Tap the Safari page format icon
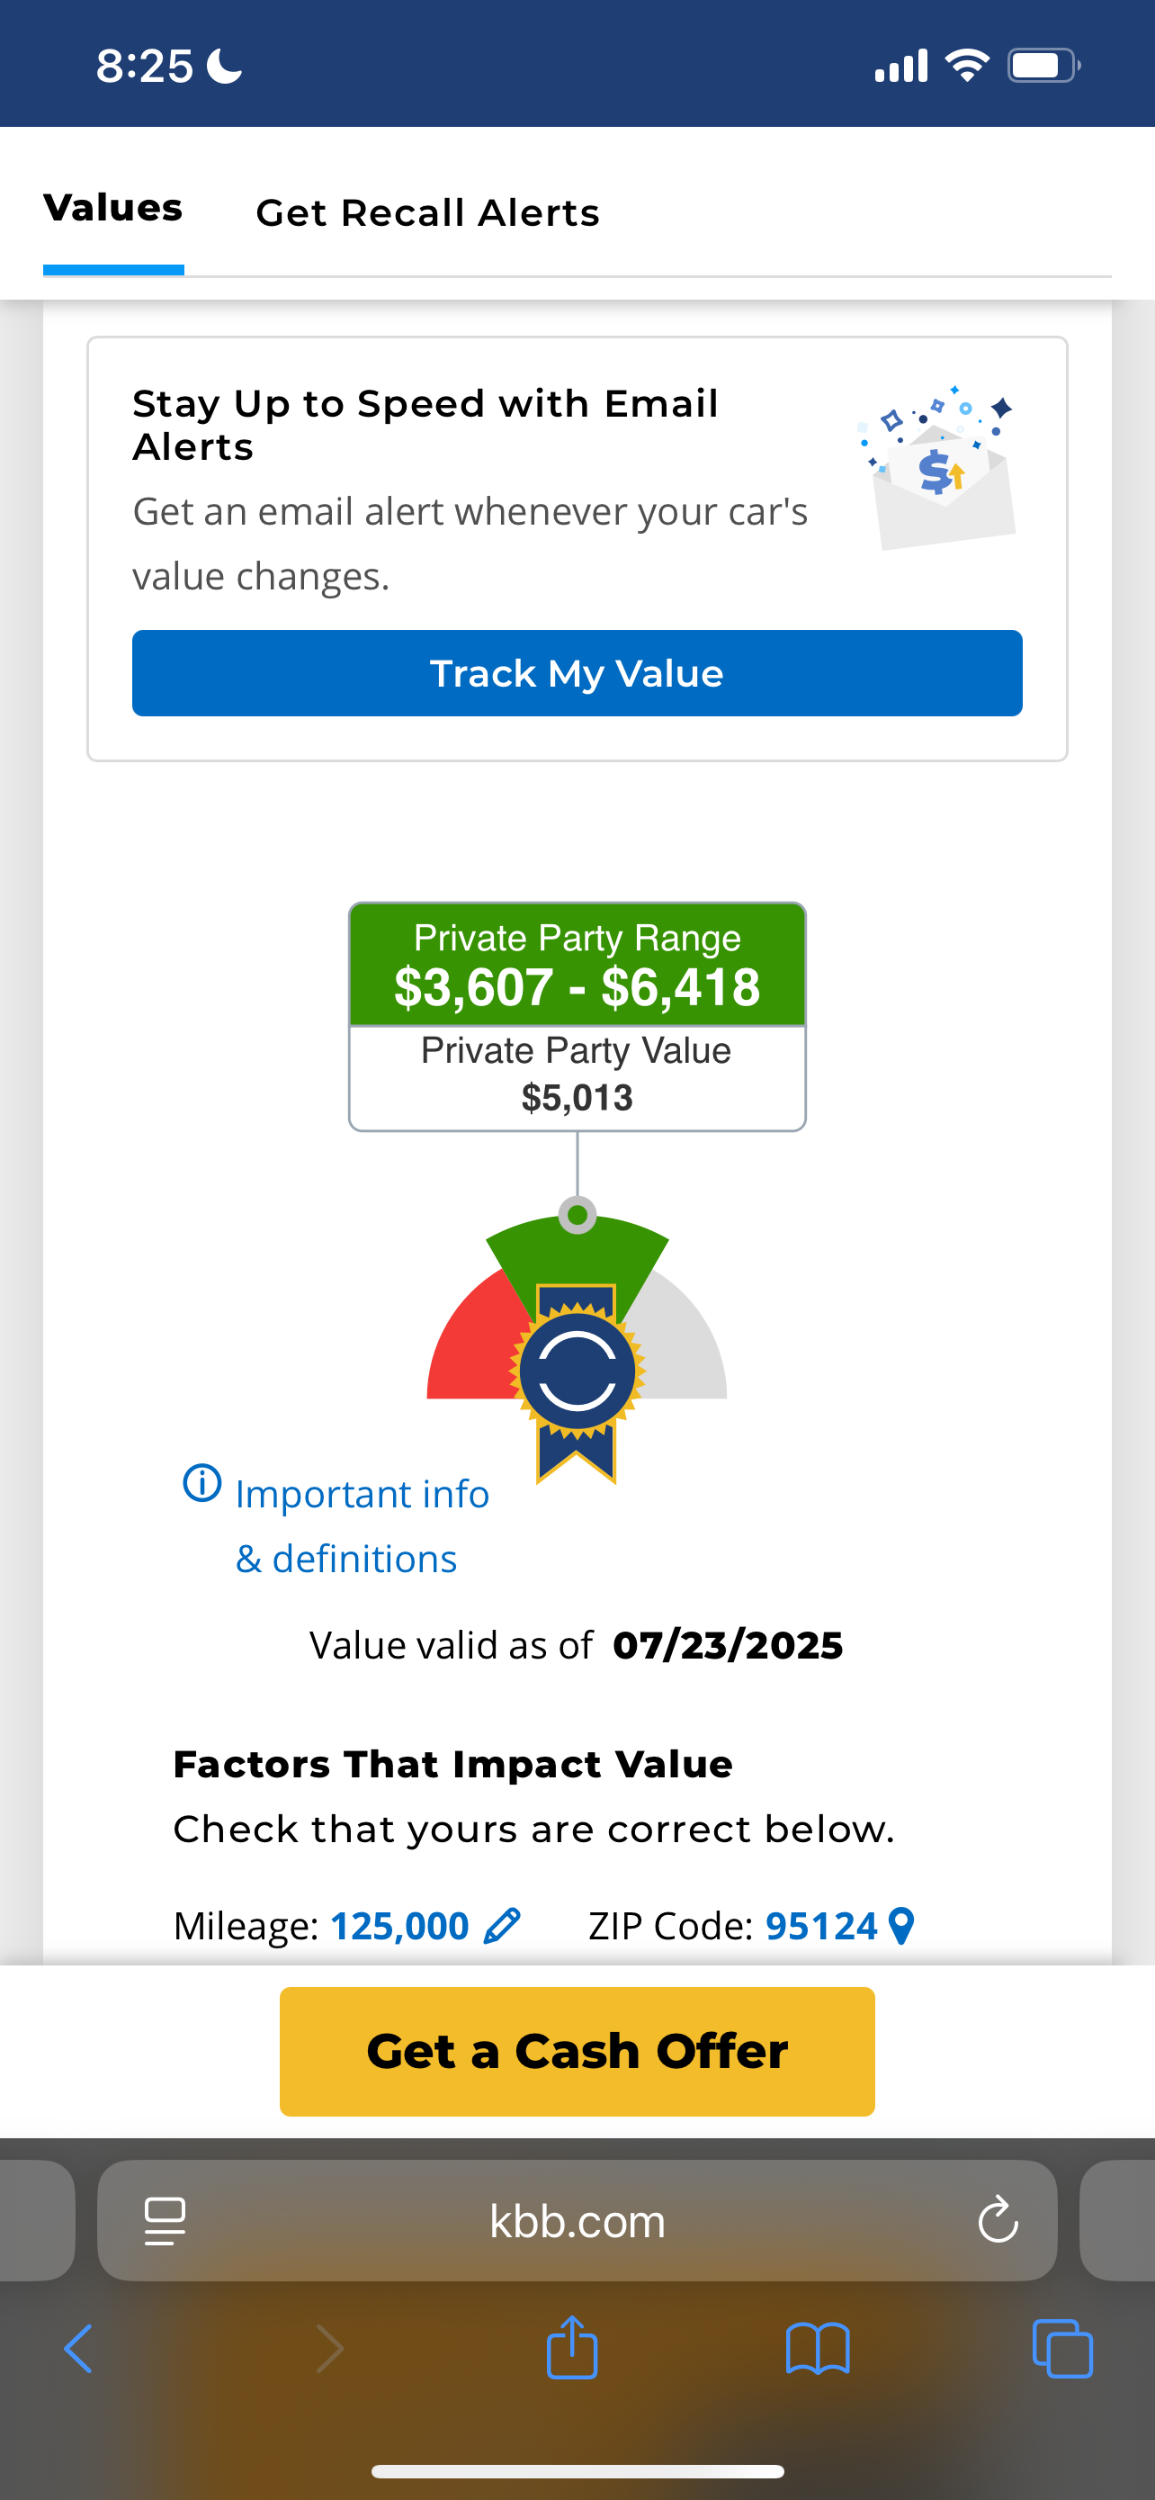1155x2500 pixels. [x=165, y=2221]
